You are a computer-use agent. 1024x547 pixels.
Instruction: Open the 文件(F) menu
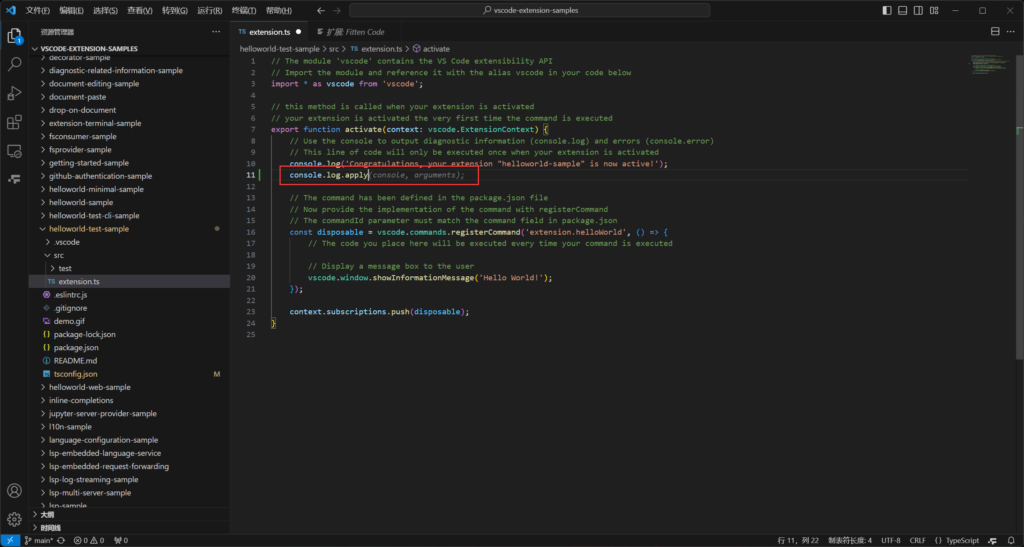37,10
